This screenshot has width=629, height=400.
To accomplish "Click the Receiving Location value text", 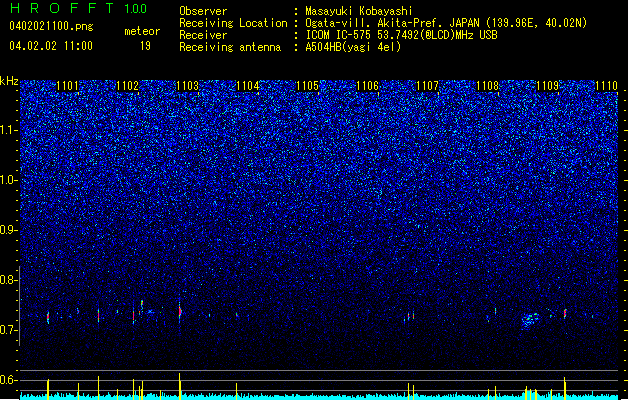I will tap(446, 23).
